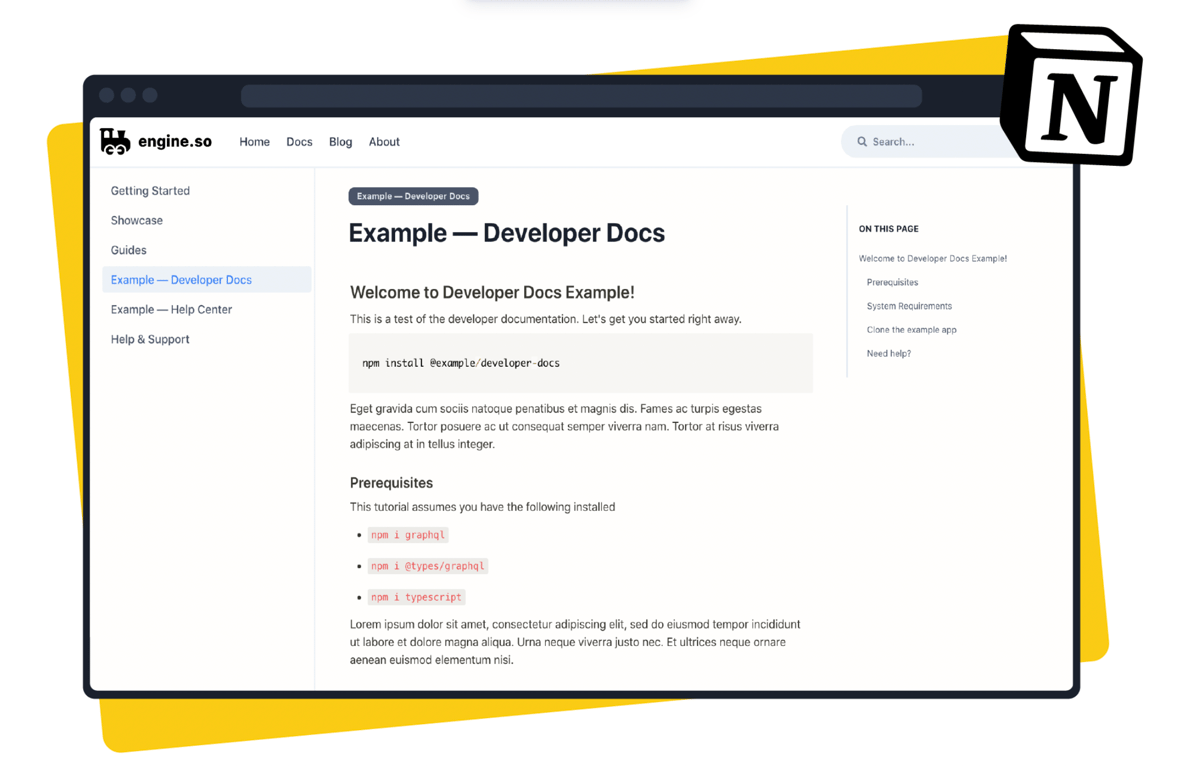The width and height of the screenshot is (1180, 768).
Task: Open Example — Help Center sidebar item
Action: coord(171,310)
